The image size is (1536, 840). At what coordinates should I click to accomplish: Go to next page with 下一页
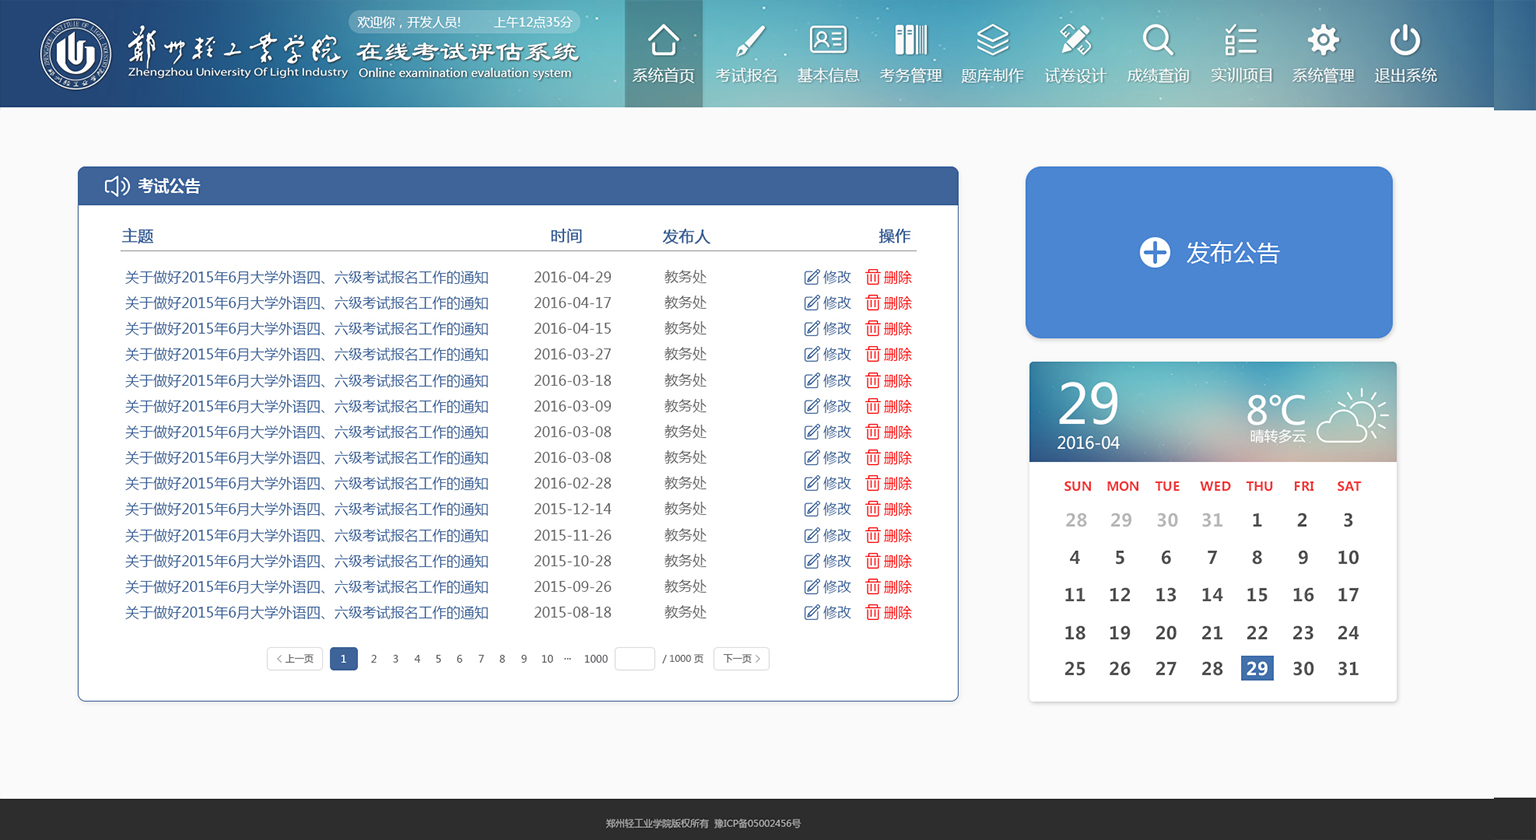point(741,659)
